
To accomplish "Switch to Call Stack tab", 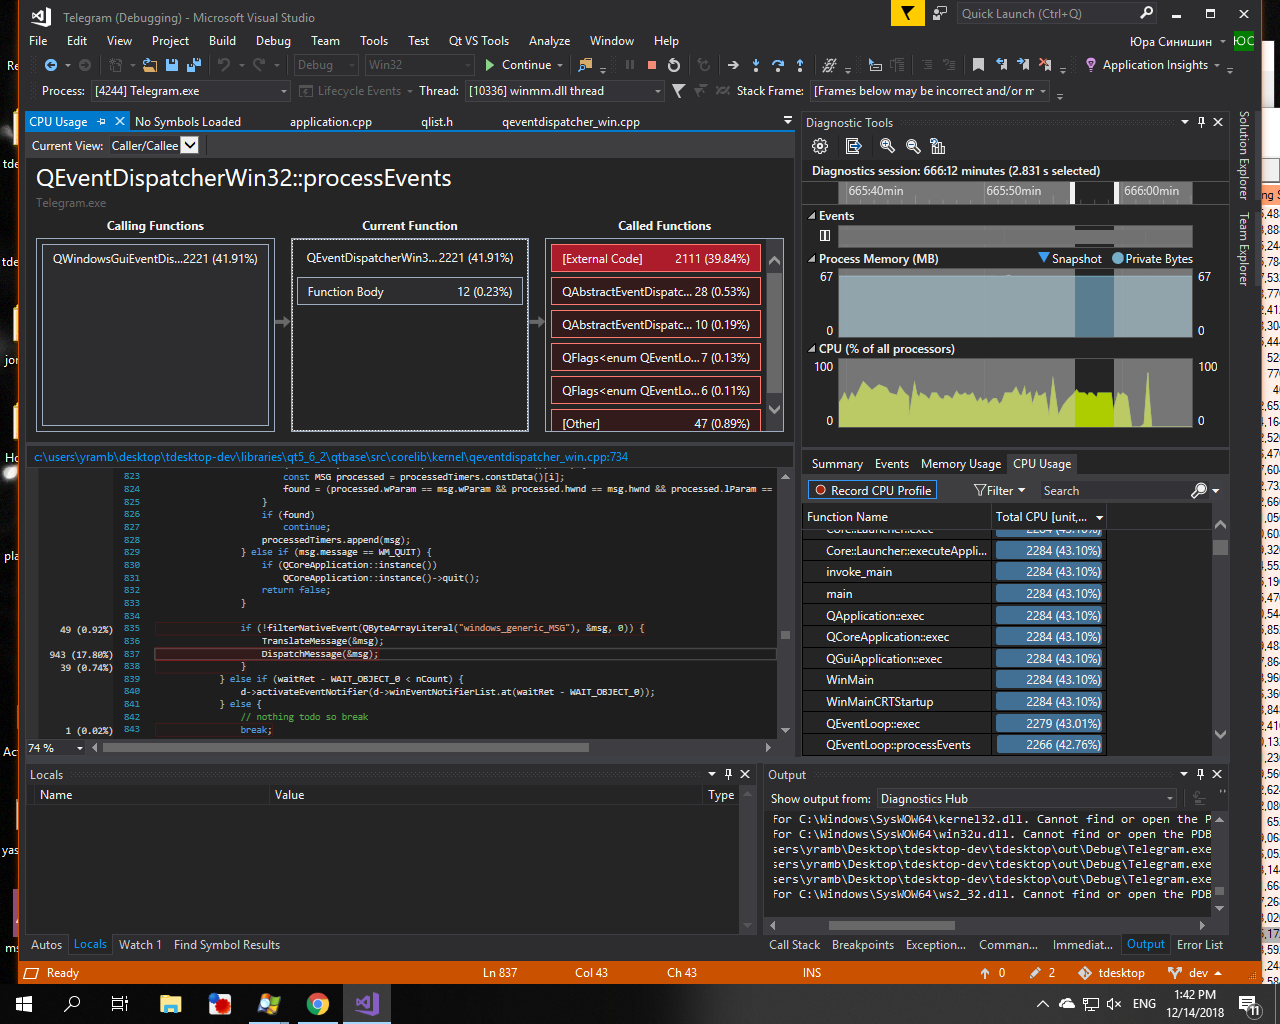I will pyautogui.click(x=794, y=945).
